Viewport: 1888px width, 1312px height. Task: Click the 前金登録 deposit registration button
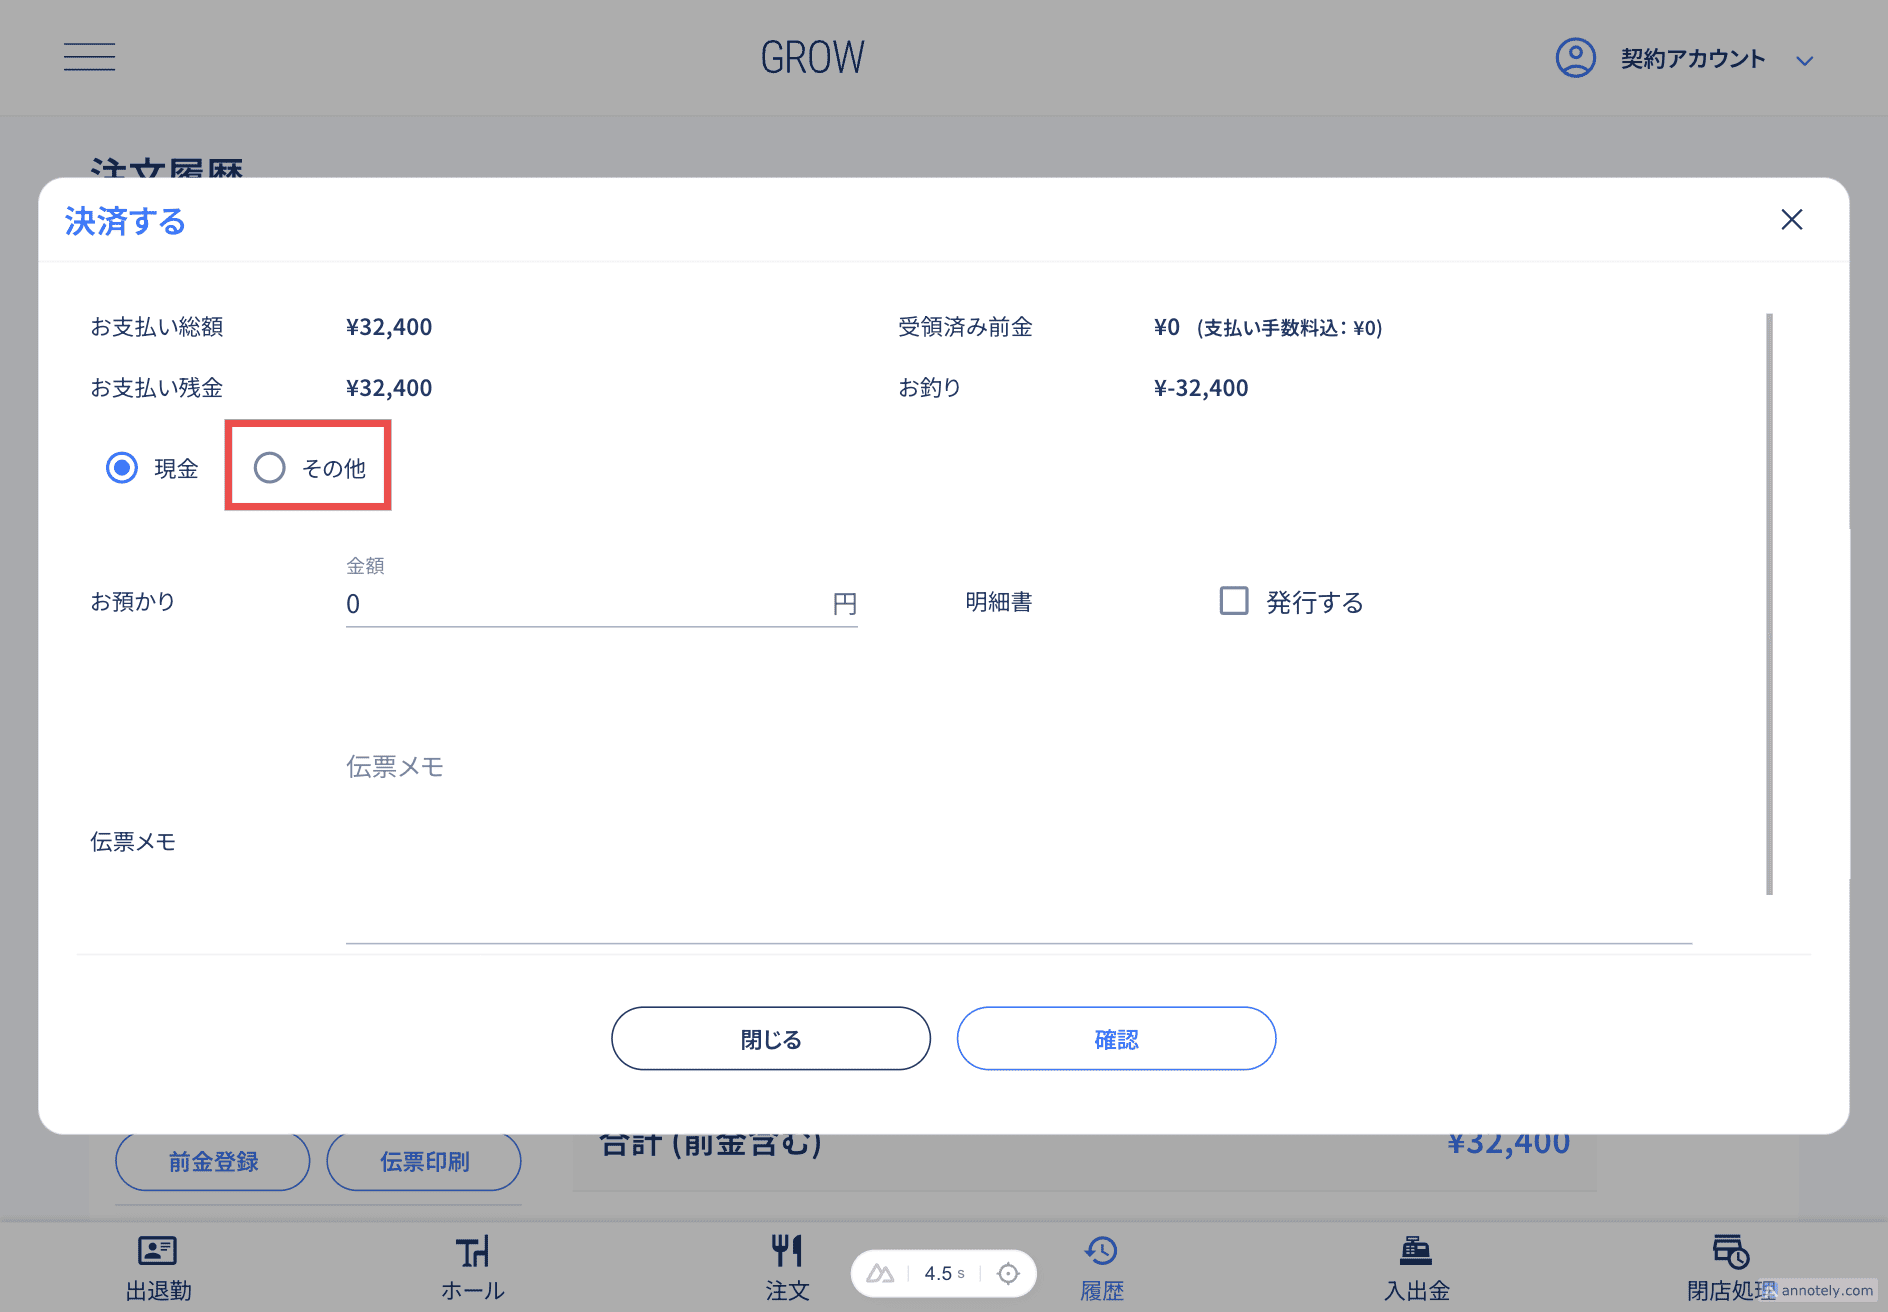click(x=212, y=1161)
